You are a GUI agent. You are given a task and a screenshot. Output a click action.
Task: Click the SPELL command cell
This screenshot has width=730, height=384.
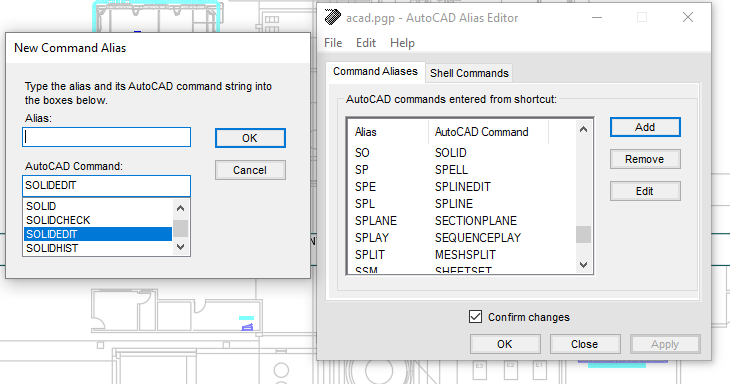(x=451, y=169)
